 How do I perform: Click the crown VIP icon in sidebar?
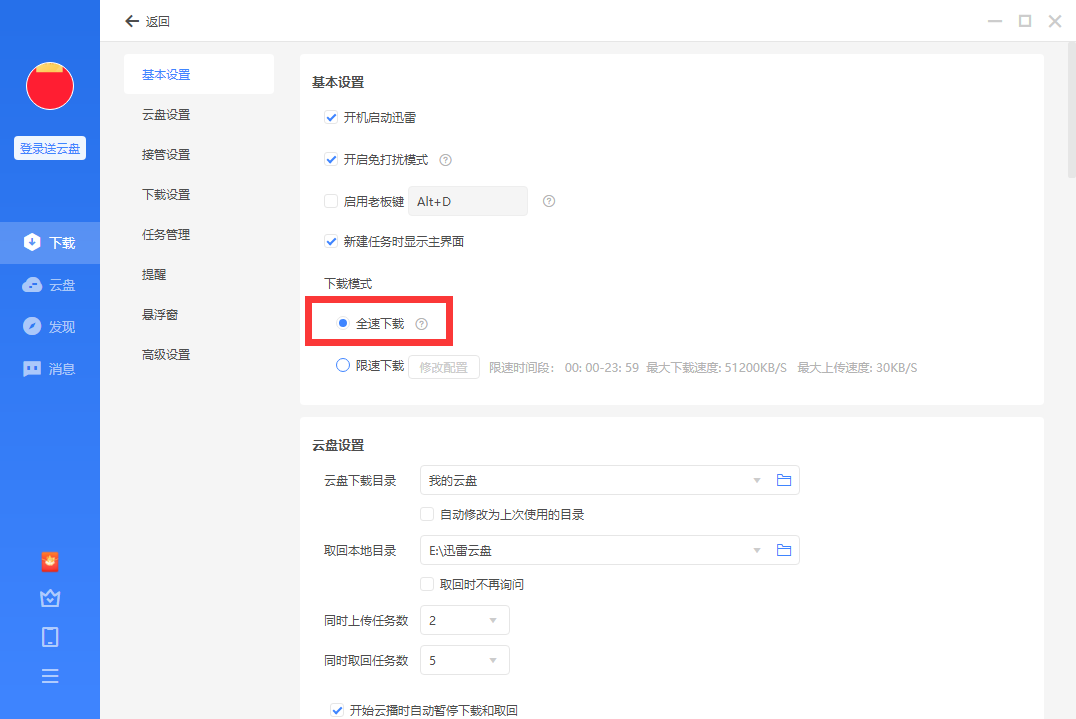coord(50,598)
